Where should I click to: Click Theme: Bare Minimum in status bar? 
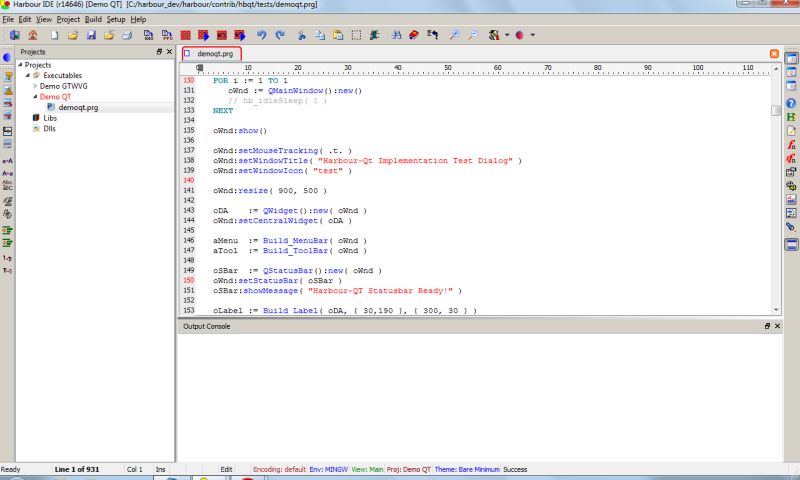click(x=467, y=469)
